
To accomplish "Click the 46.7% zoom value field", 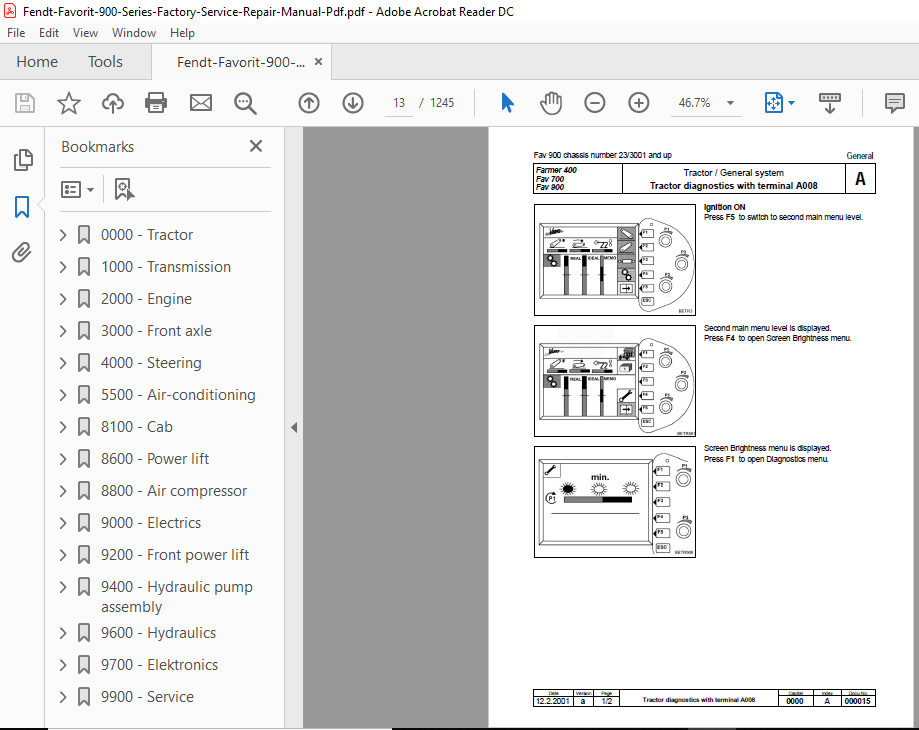I will [x=695, y=103].
